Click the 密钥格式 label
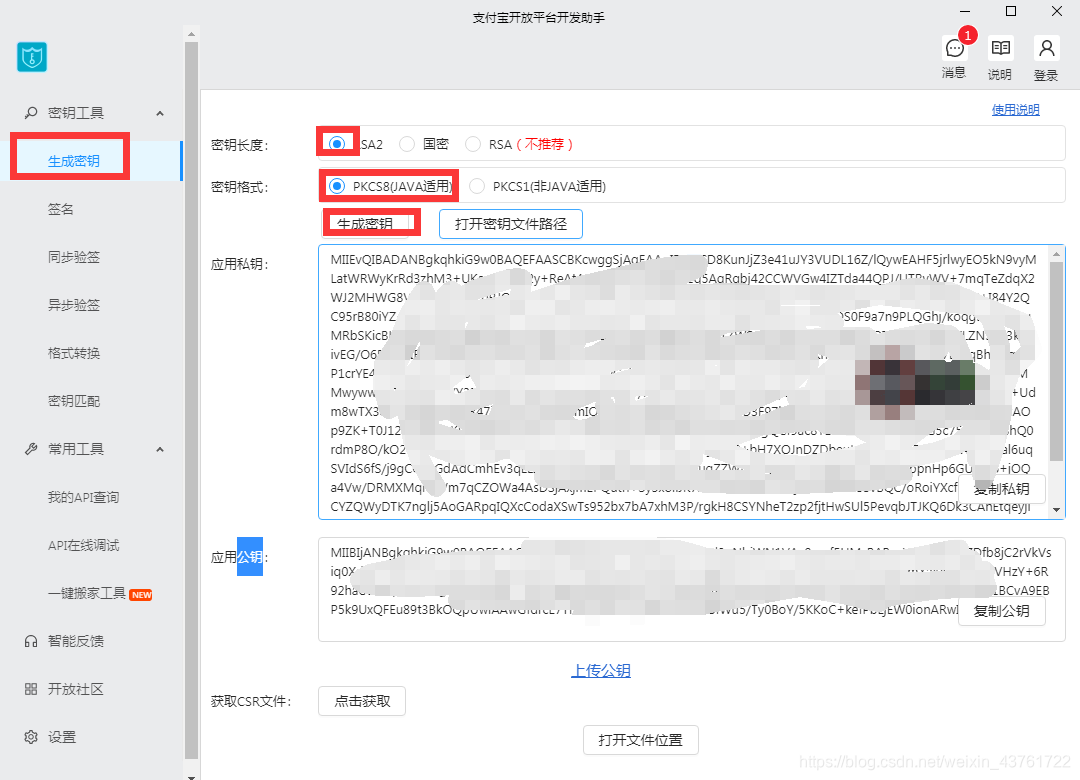The width and height of the screenshot is (1080, 780). click(x=239, y=187)
